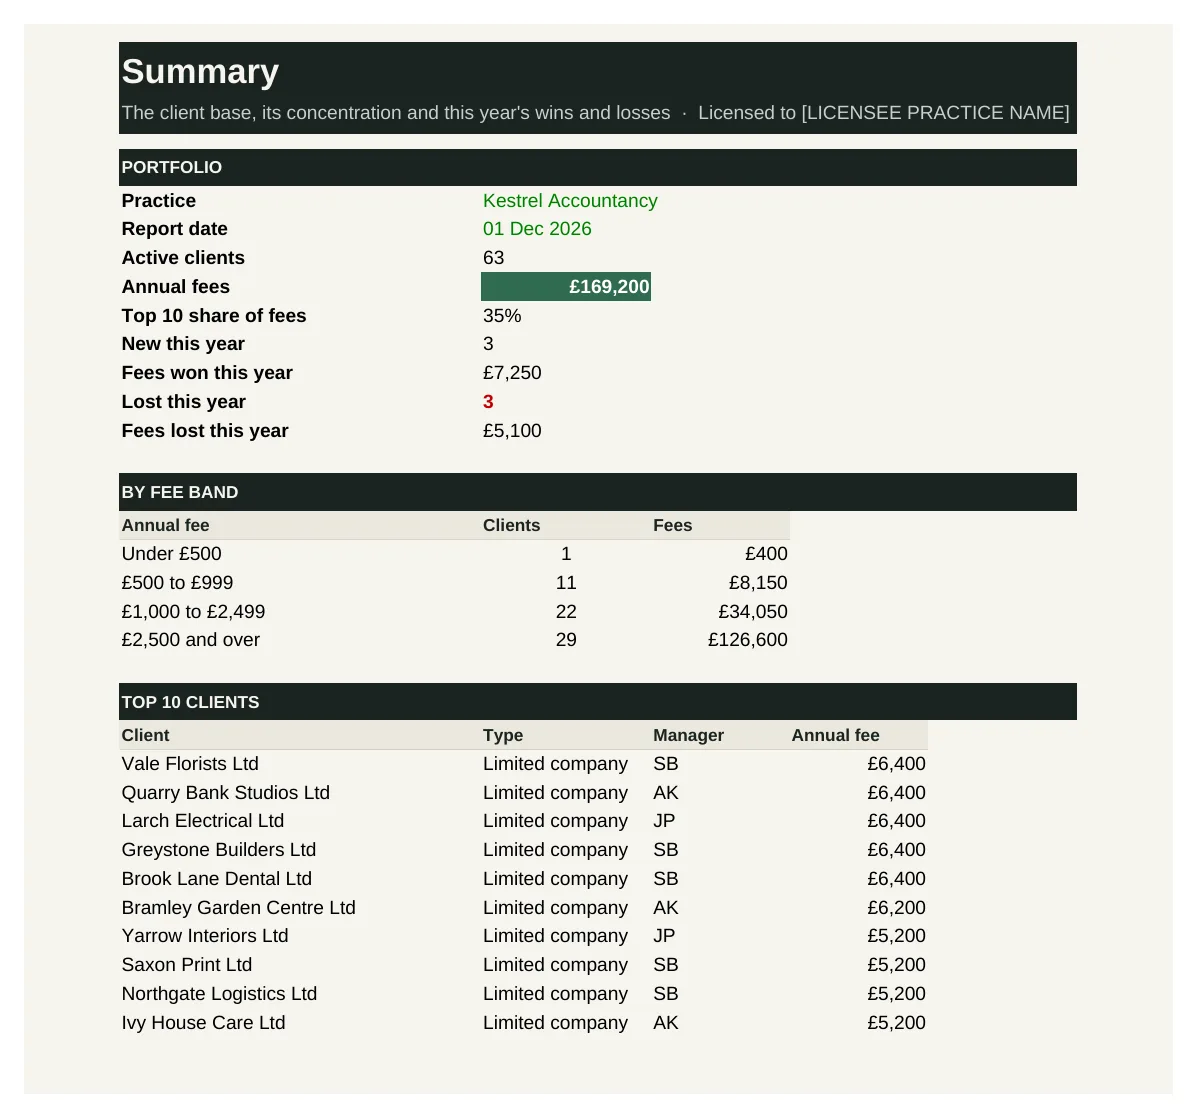Select the 29 clients count cell
1197x1118 pixels.
[566, 640]
